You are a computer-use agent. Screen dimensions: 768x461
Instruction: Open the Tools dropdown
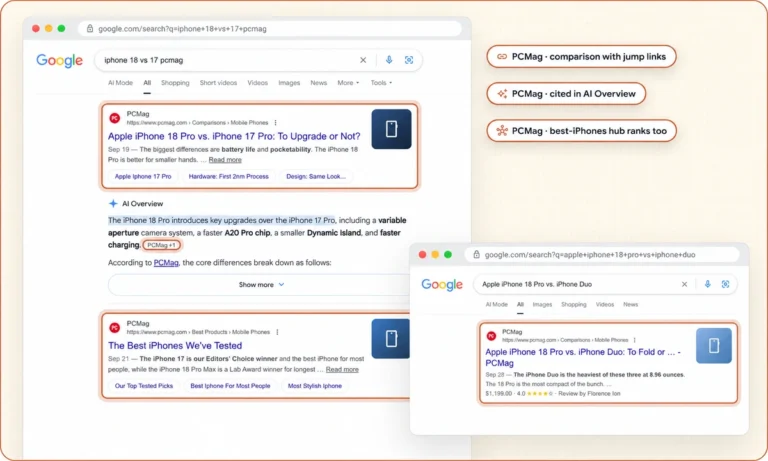point(381,83)
